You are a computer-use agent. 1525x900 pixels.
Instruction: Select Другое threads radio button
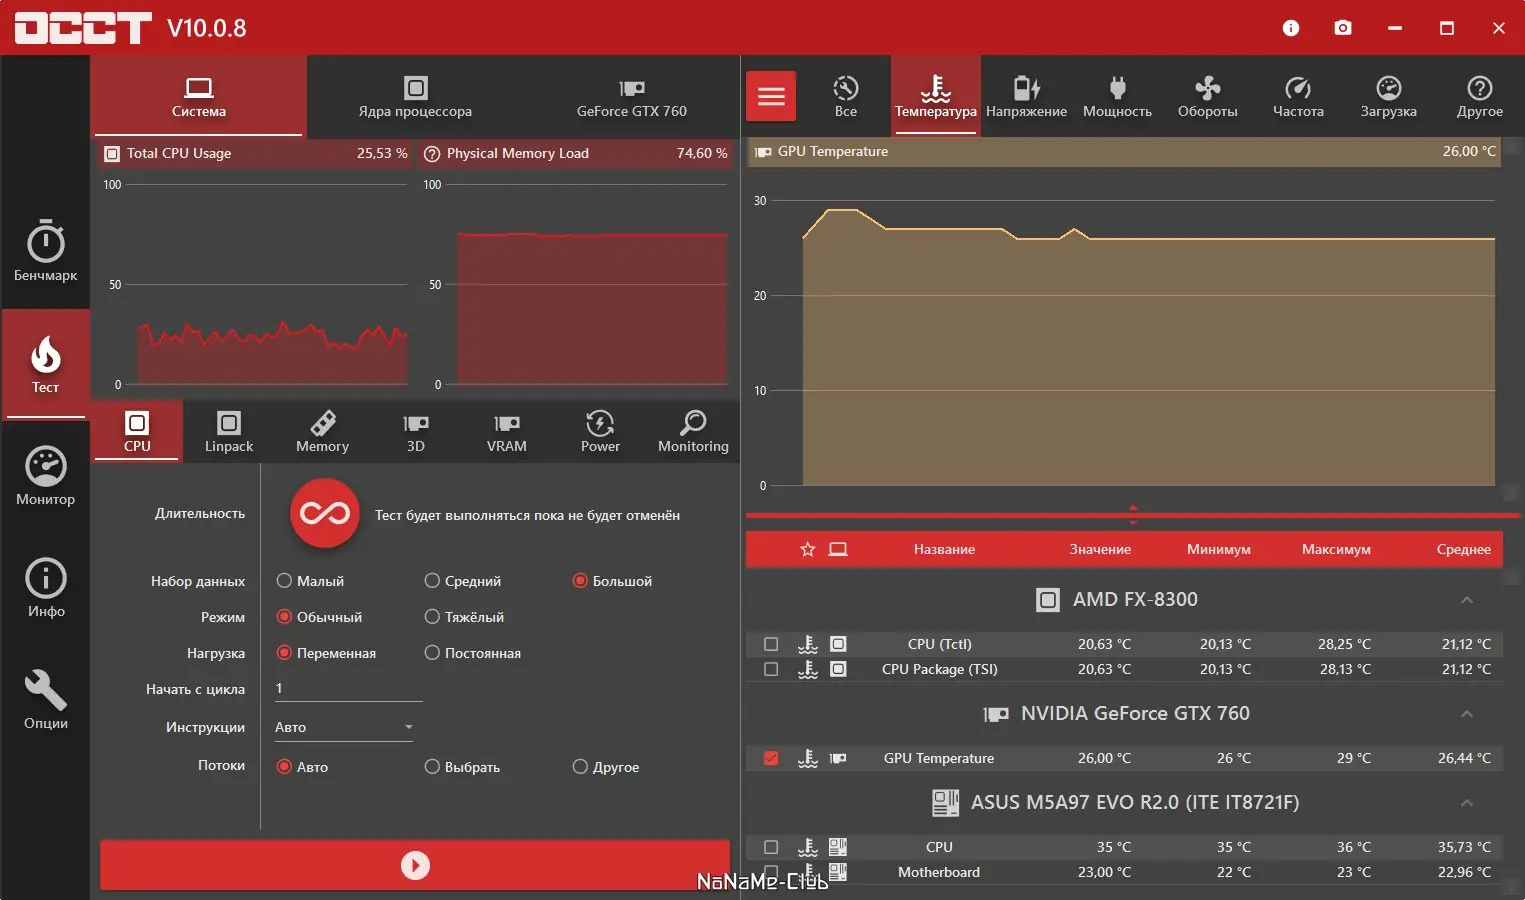tap(606, 767)
